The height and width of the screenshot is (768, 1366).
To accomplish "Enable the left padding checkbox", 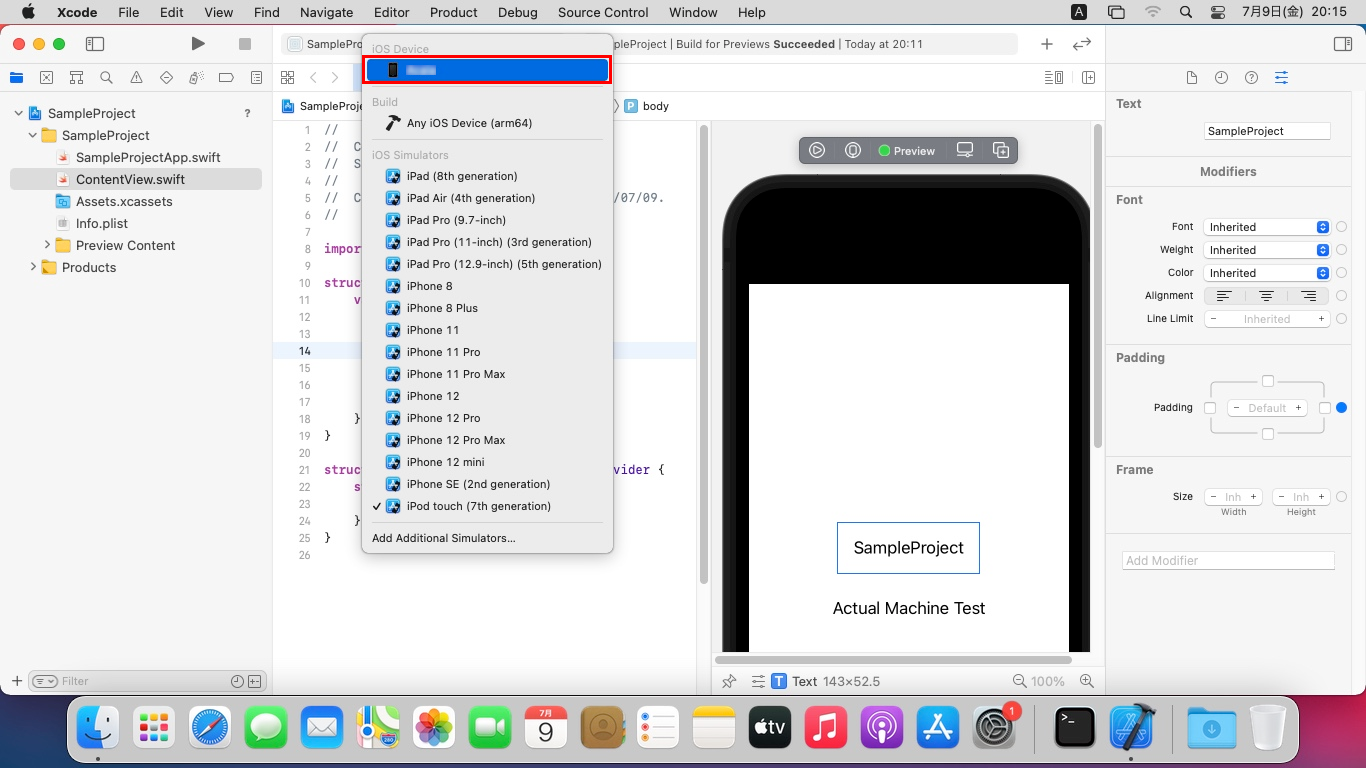I will point(1210,408).
